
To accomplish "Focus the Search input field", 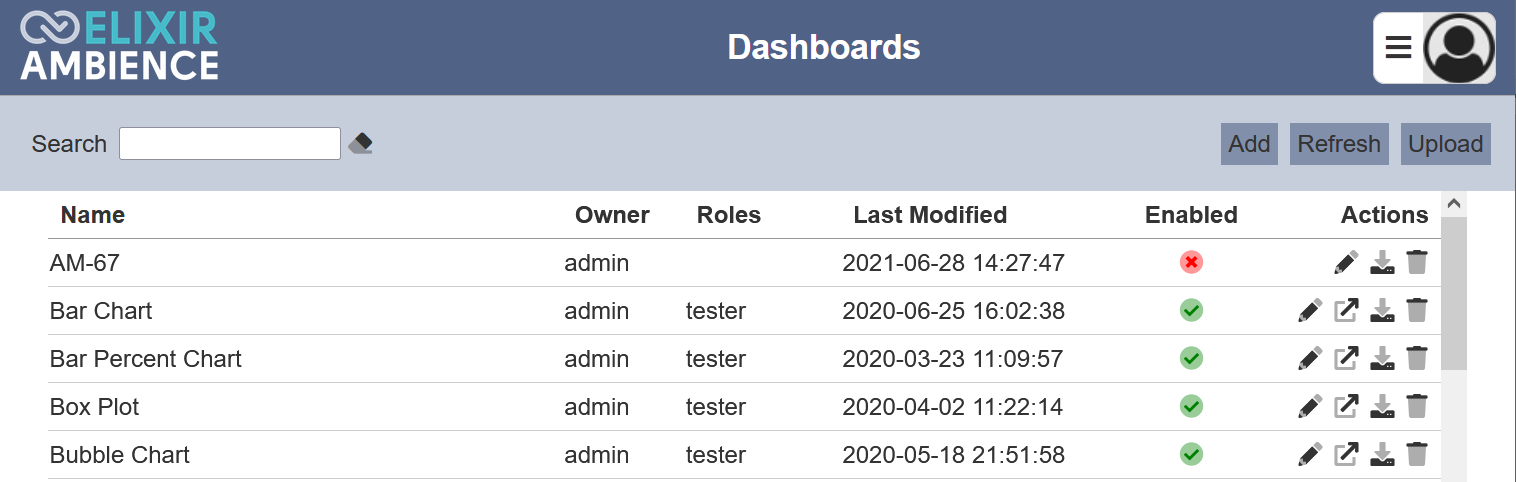I will pyautogui.click(x=230, y=144).
